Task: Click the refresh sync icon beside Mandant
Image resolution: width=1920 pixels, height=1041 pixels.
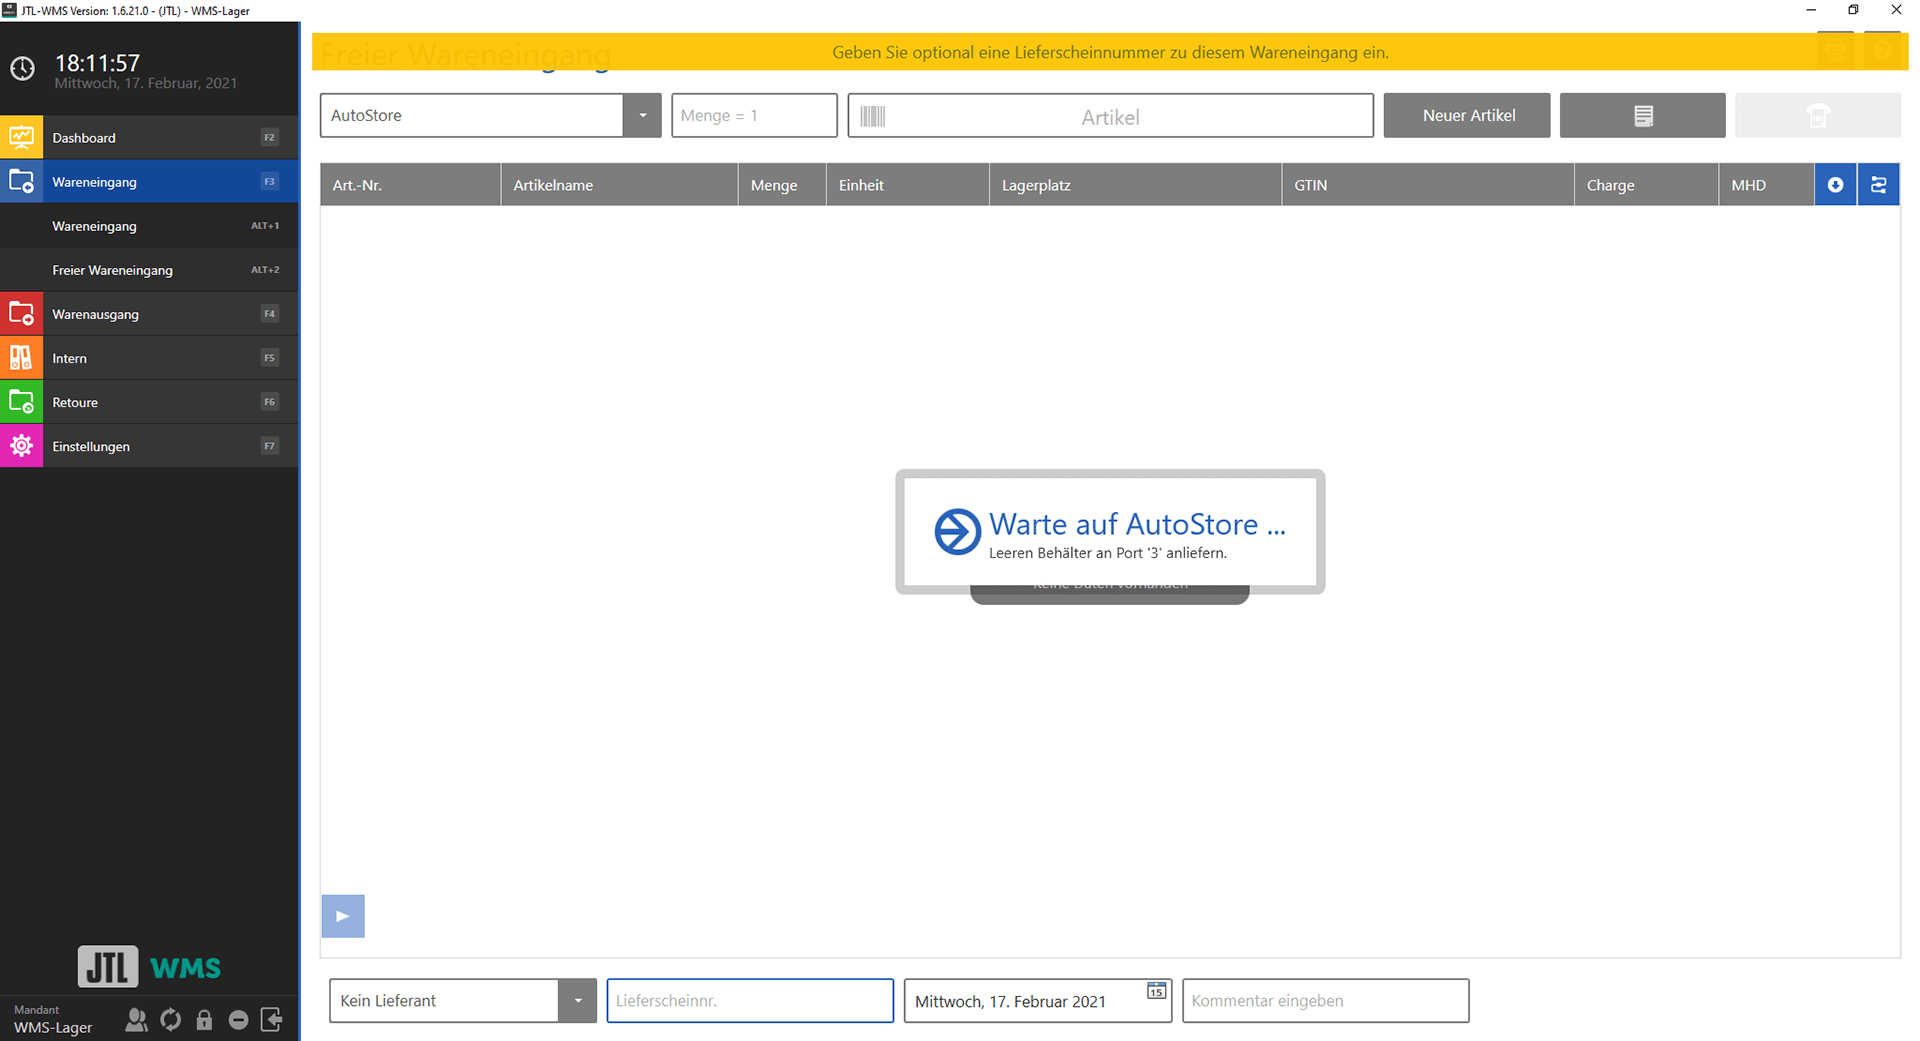Action: [171, 1020]
